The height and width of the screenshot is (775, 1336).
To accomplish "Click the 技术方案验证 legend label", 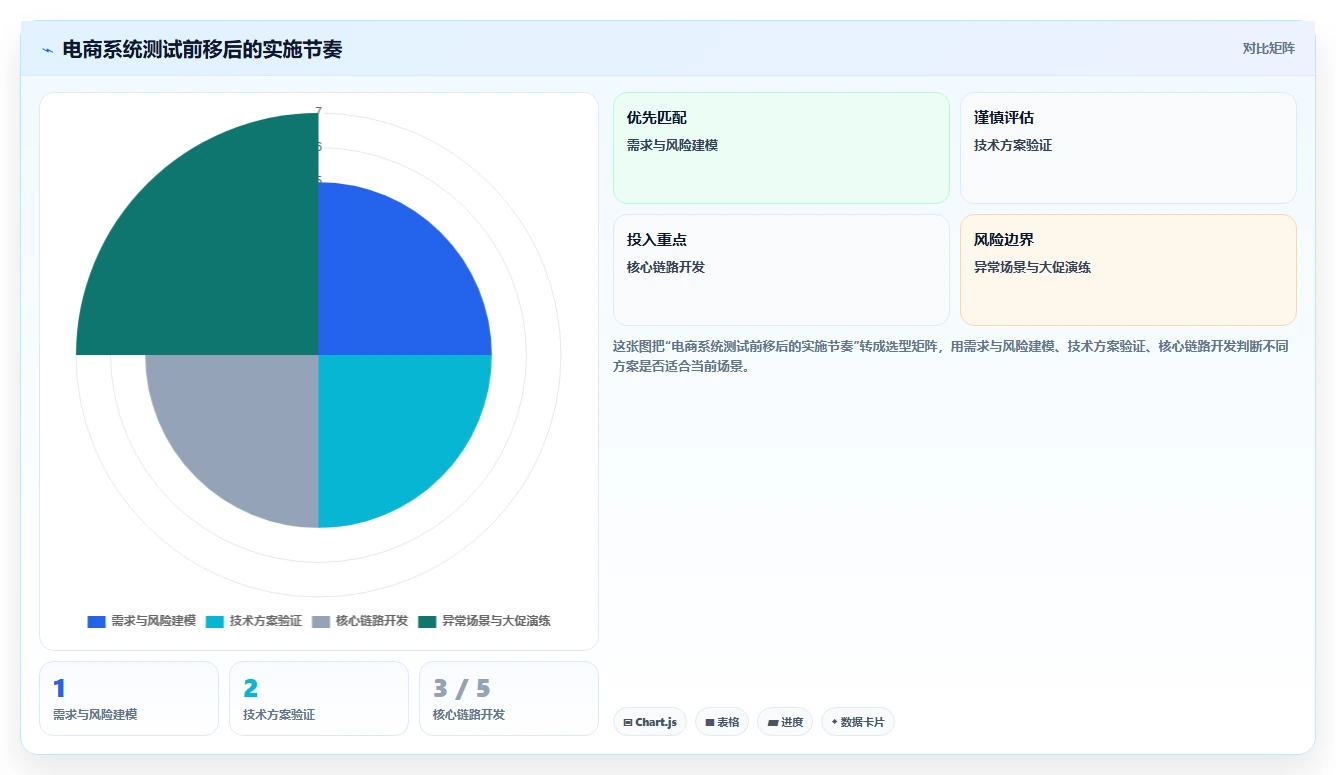I will (x=266, y=621).
